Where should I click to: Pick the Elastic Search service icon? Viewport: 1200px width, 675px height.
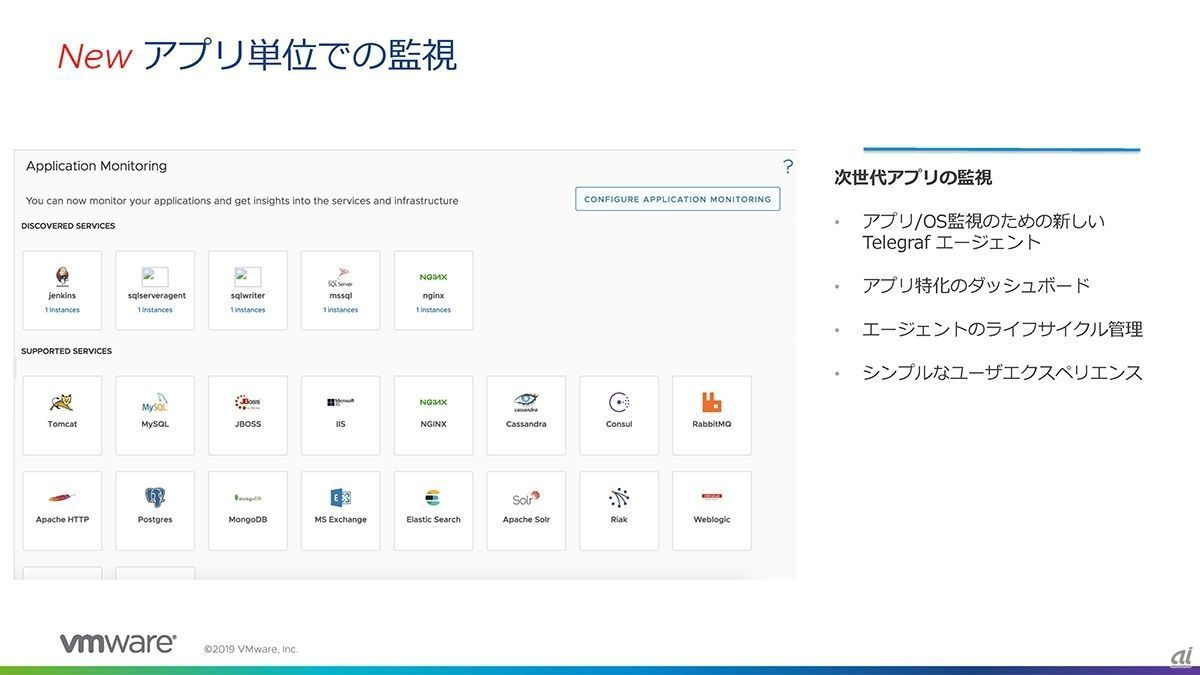click(433, 498)
